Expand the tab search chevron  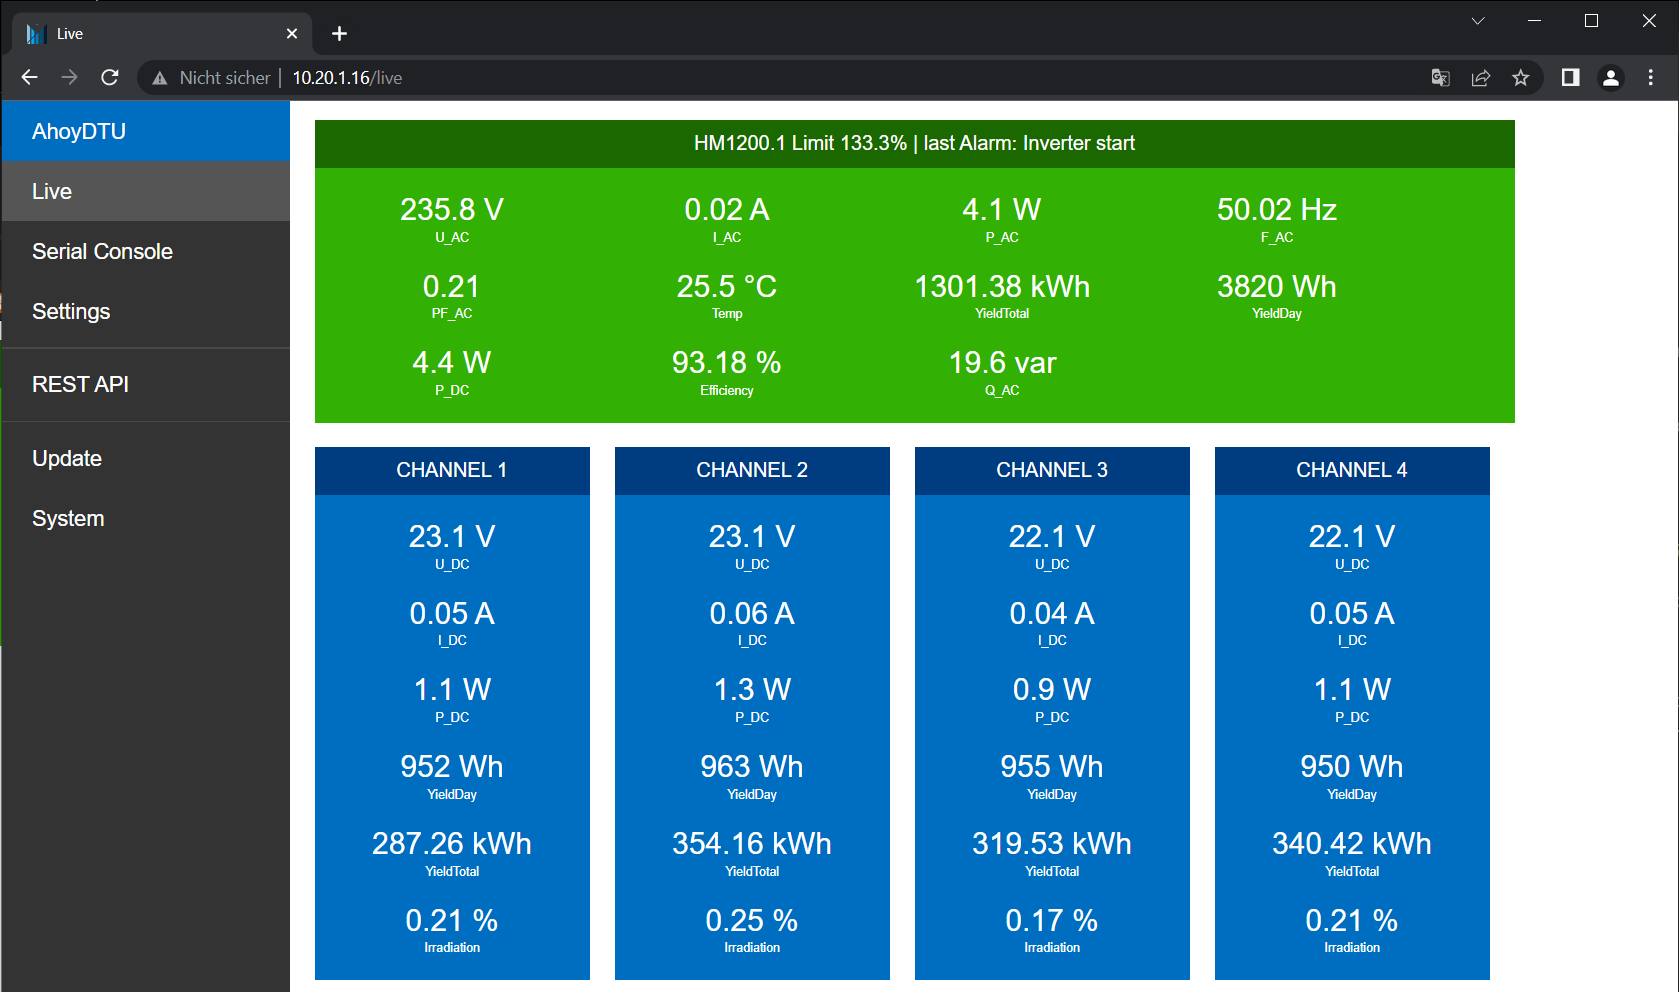[1478, 21]
